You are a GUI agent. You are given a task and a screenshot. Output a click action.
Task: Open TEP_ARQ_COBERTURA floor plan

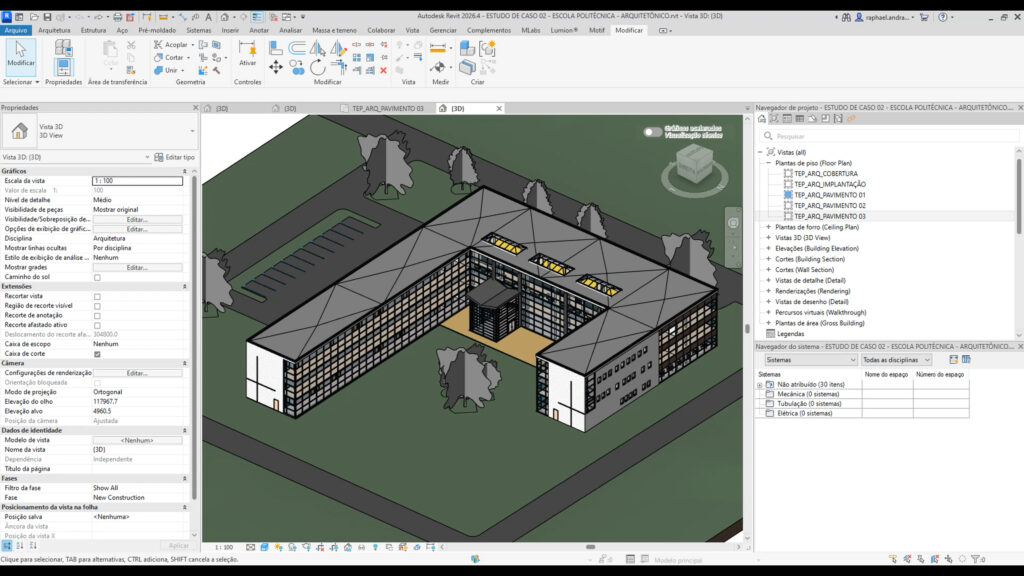(x=825, y=174)
